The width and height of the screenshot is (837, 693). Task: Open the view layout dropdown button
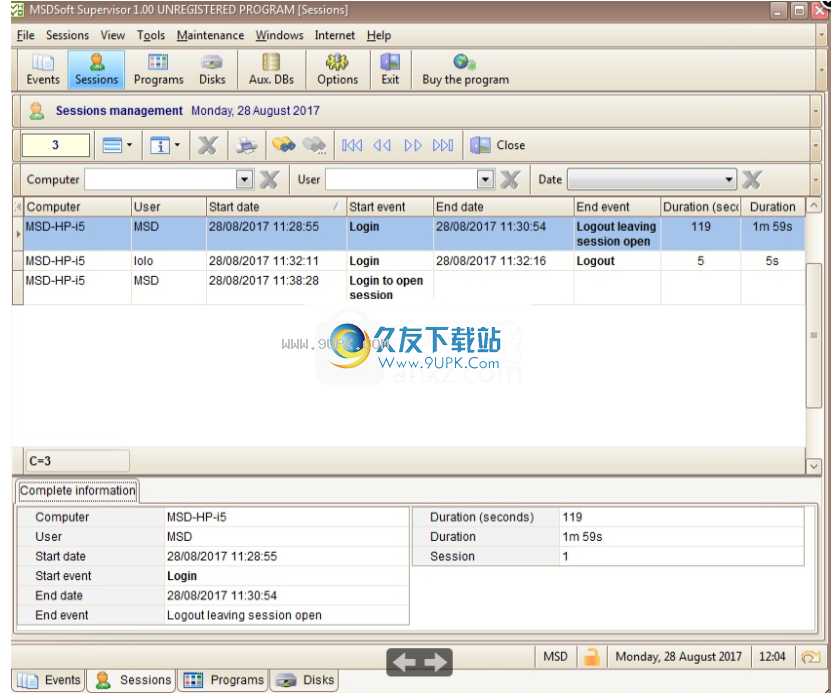[x=117, y=145]
